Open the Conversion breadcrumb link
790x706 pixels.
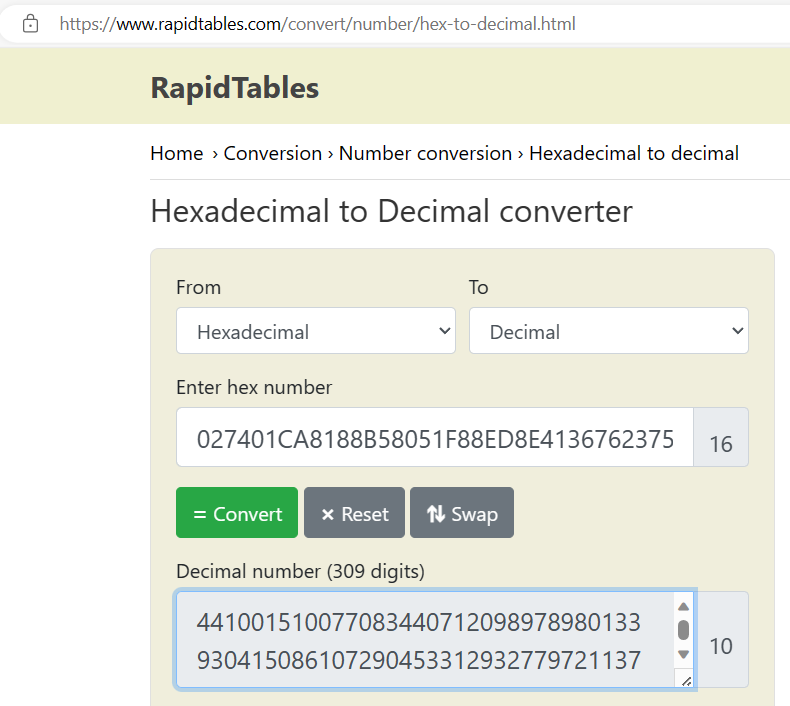272,153
